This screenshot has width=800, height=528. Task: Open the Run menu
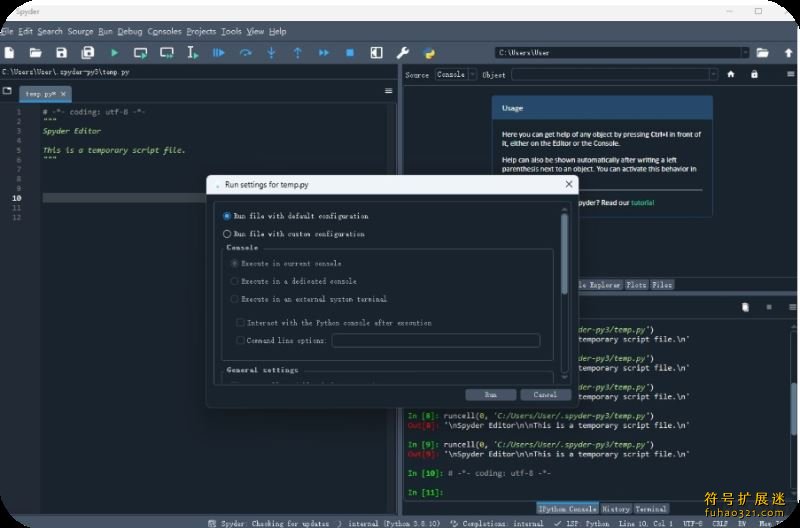[x=105, y=32]
